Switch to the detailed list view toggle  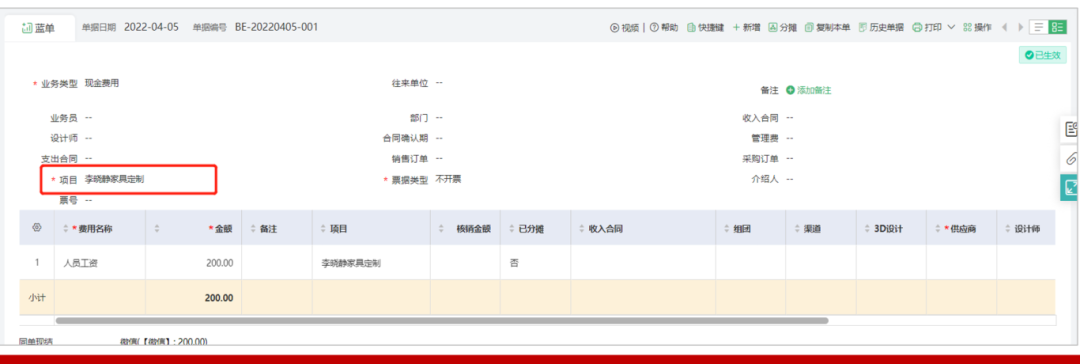pos(1057,28)
